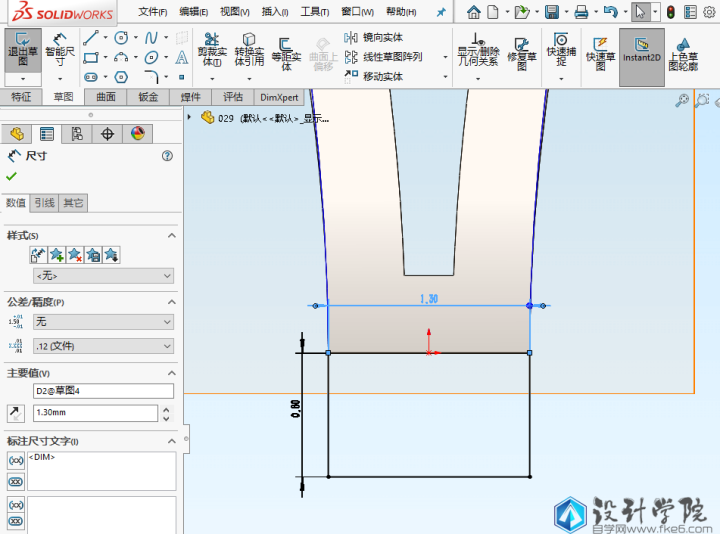Image resolution: width=720 pixels, height=534 pixels.
Task: Open Repair Sketch (修复草图) tool
Action: click(521, 52)
